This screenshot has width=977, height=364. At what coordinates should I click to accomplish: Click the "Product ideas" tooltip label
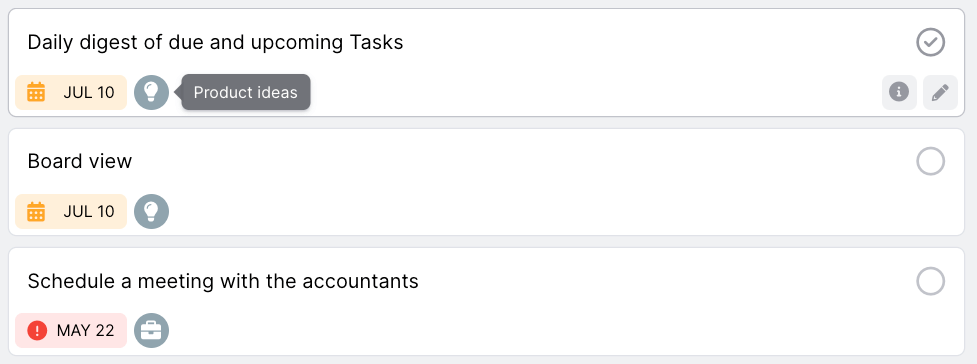(245, 92)
